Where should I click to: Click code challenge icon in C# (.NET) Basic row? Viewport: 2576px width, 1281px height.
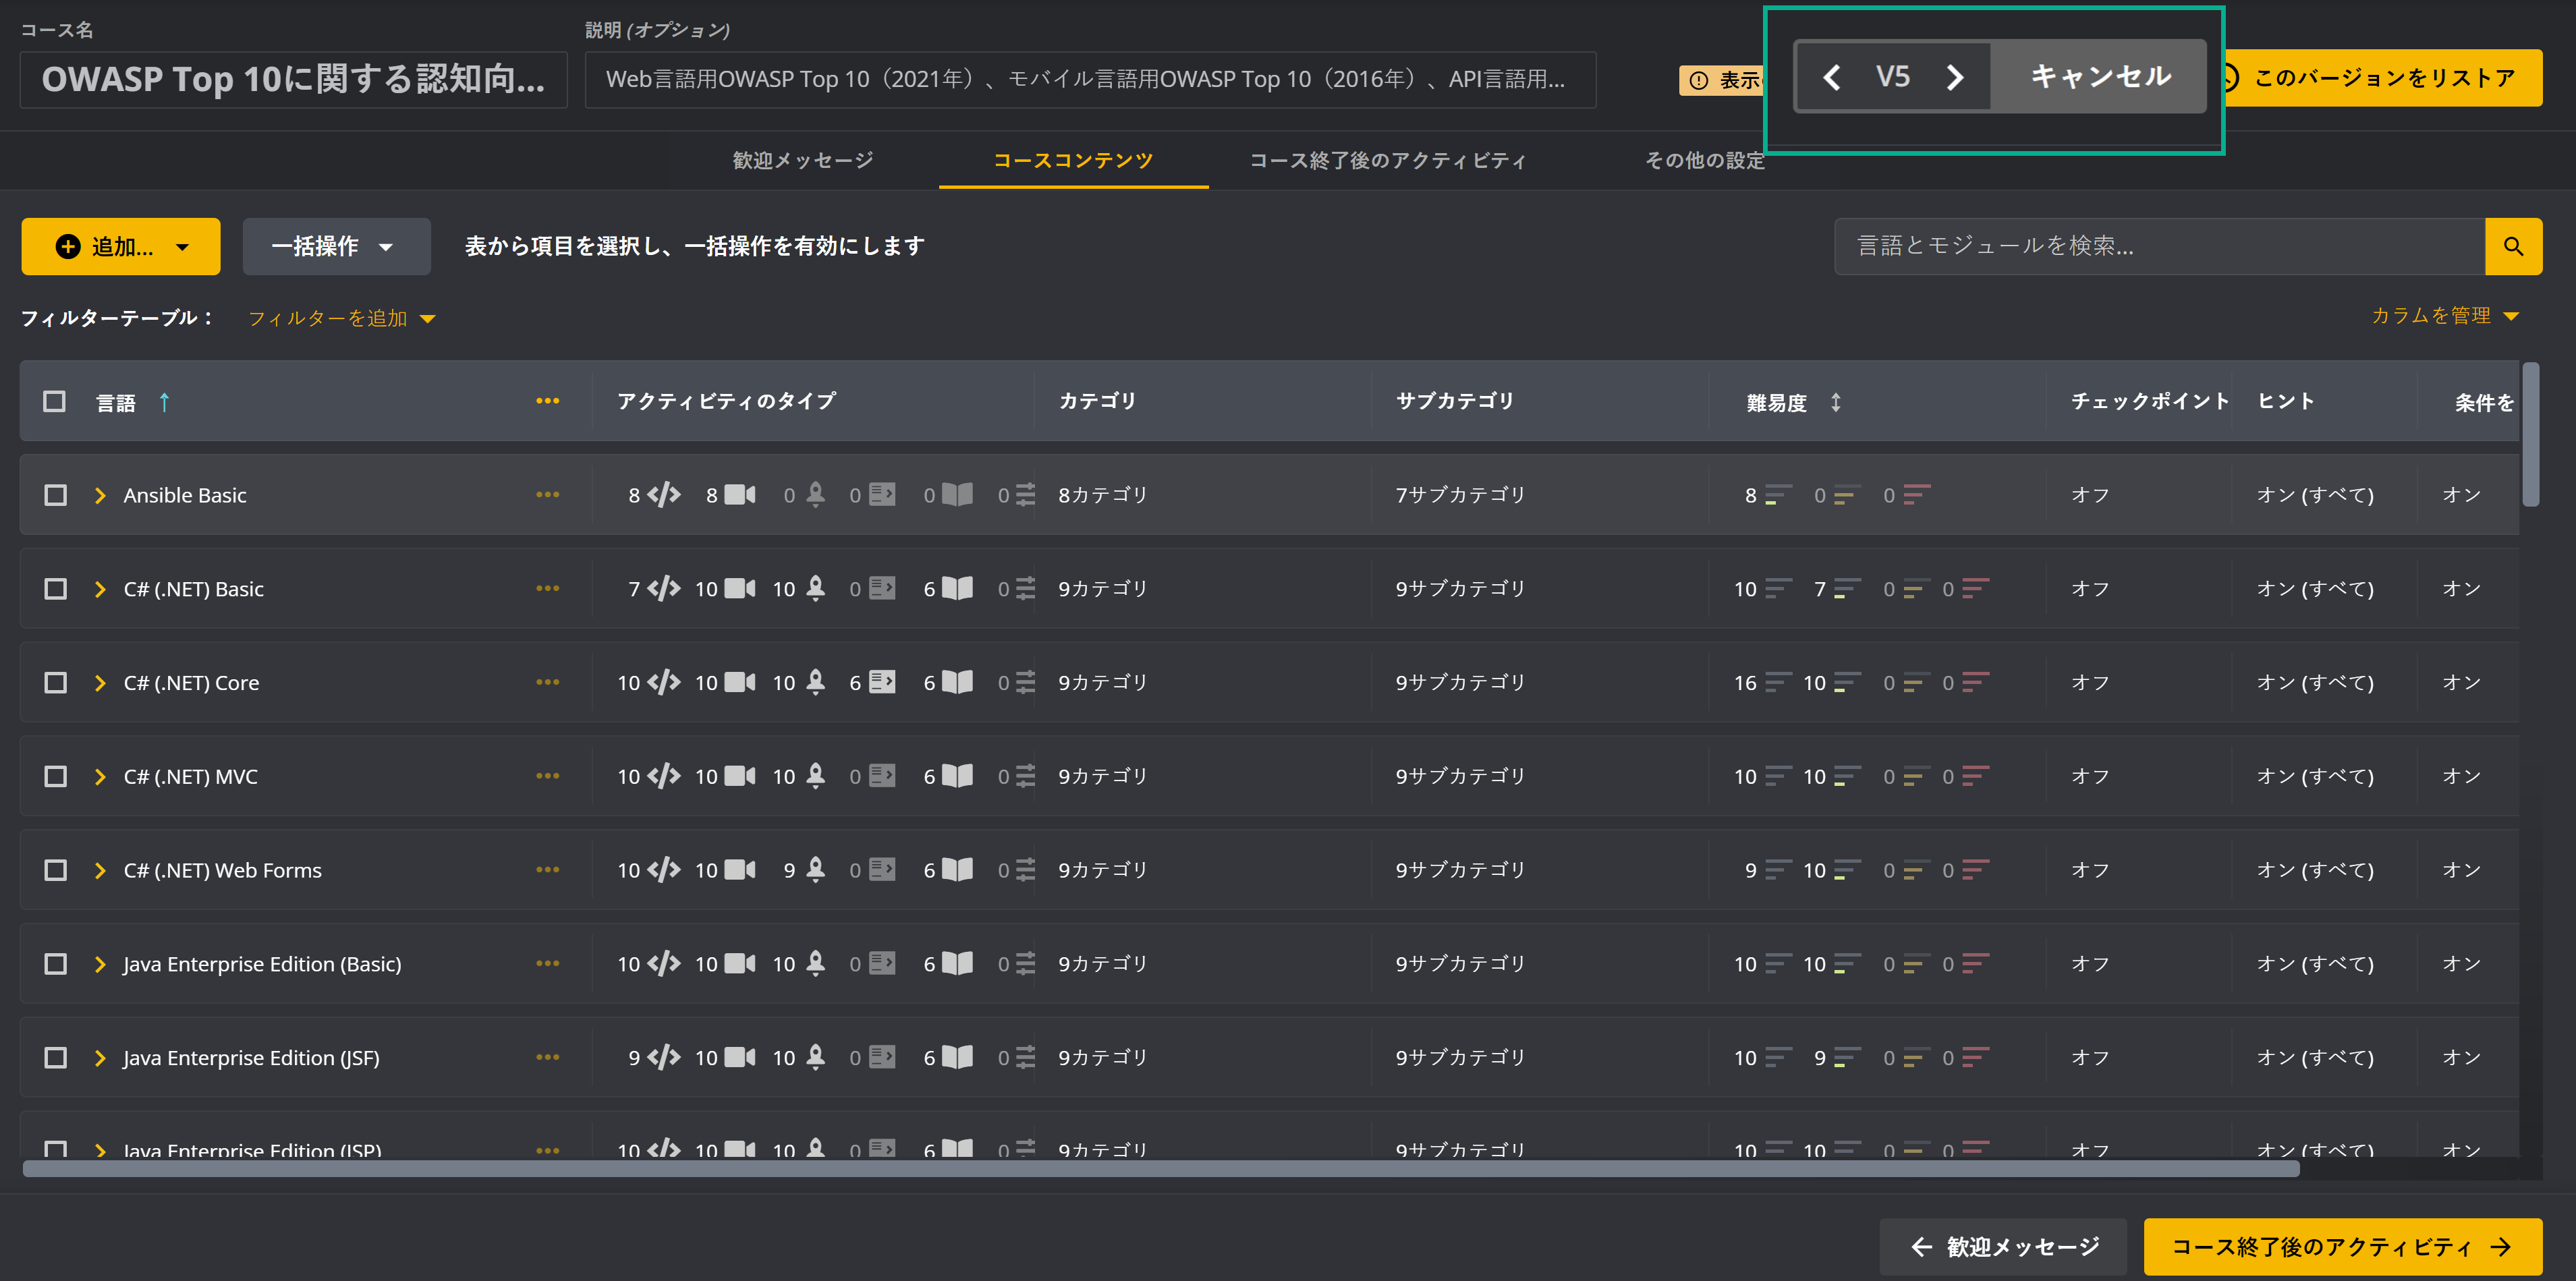[x=663, y=589]
